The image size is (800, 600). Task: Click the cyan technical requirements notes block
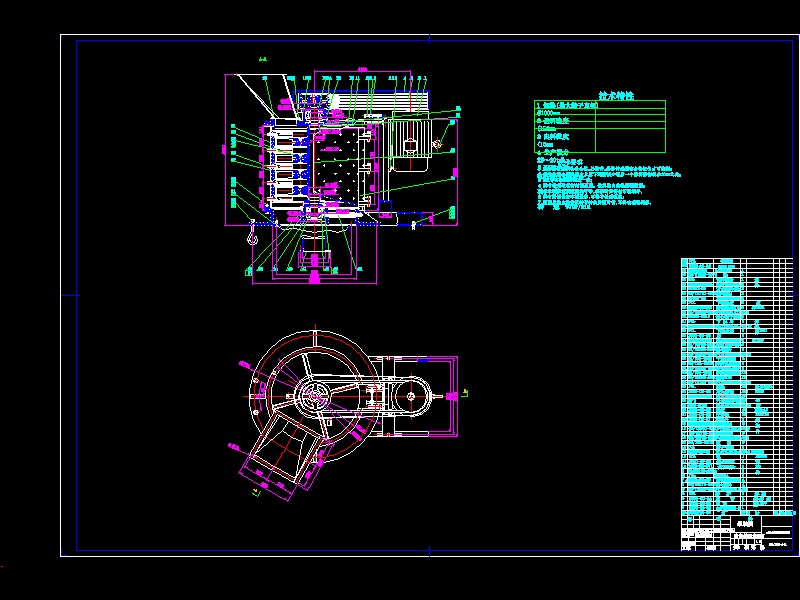(609, 182)
